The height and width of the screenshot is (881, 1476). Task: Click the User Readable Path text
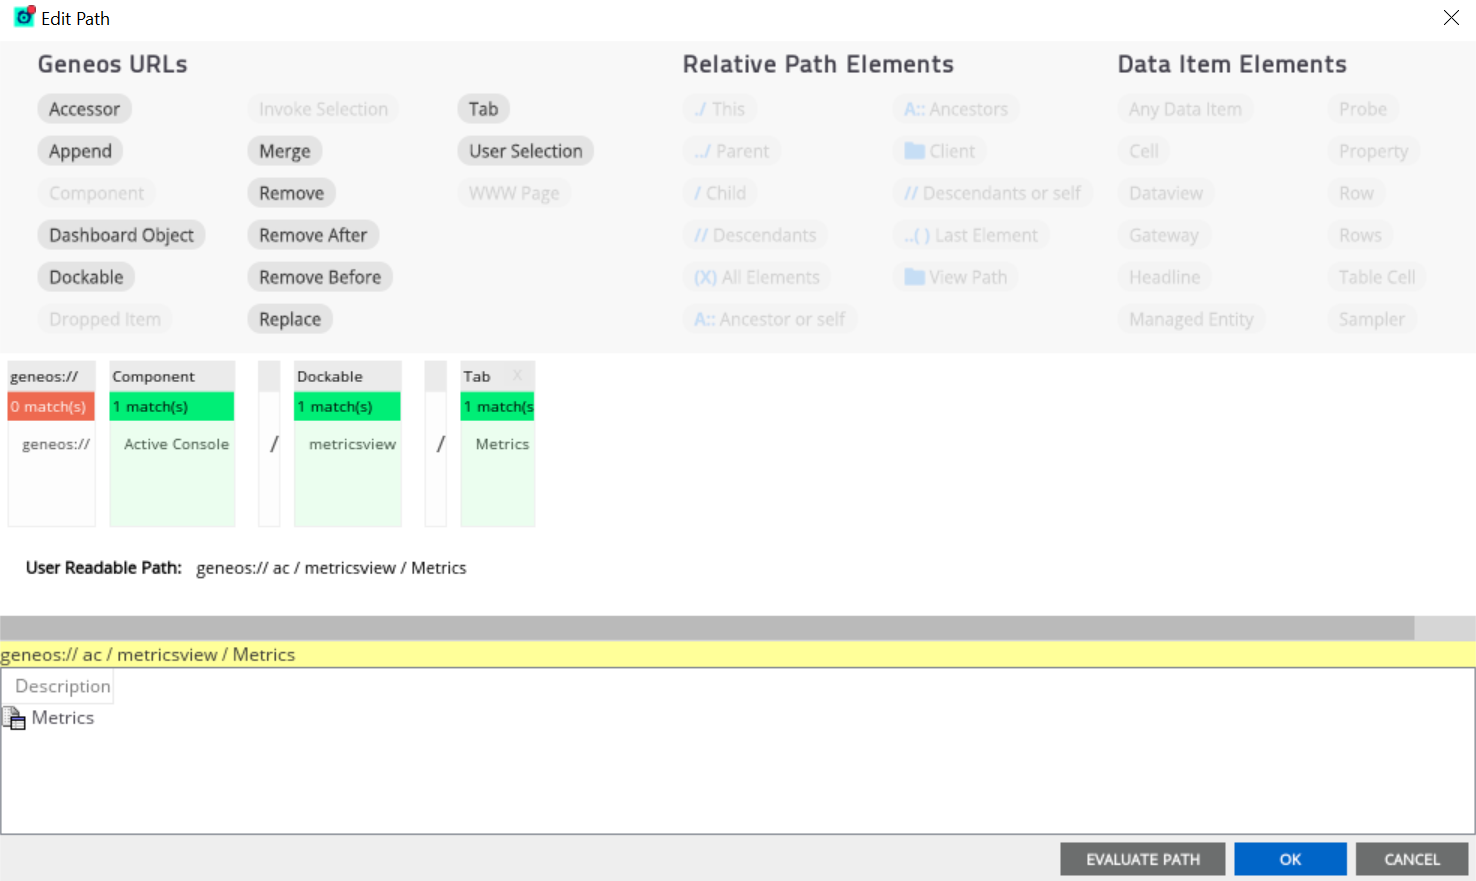(331, 568)
